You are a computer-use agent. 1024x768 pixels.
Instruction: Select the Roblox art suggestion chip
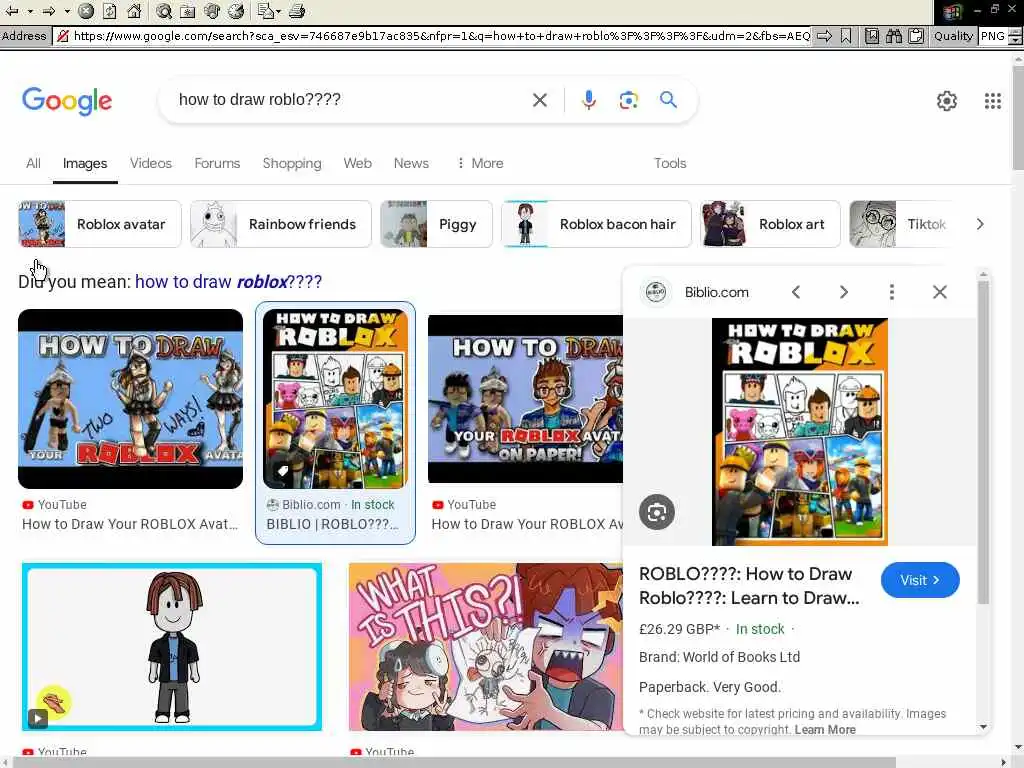tap(770, 224)
